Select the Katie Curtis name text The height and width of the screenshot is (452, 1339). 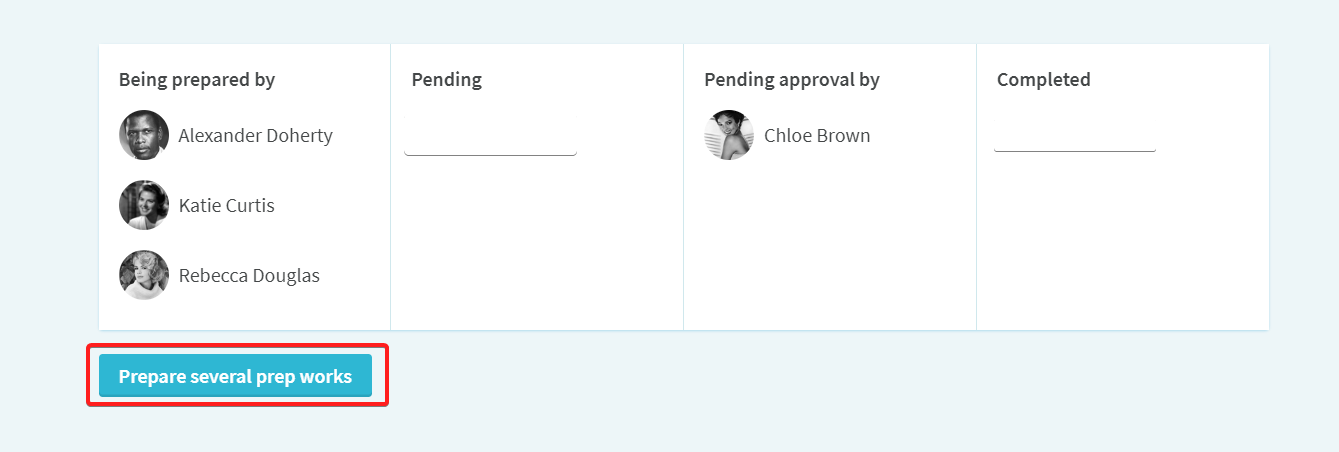coord(226,205)
